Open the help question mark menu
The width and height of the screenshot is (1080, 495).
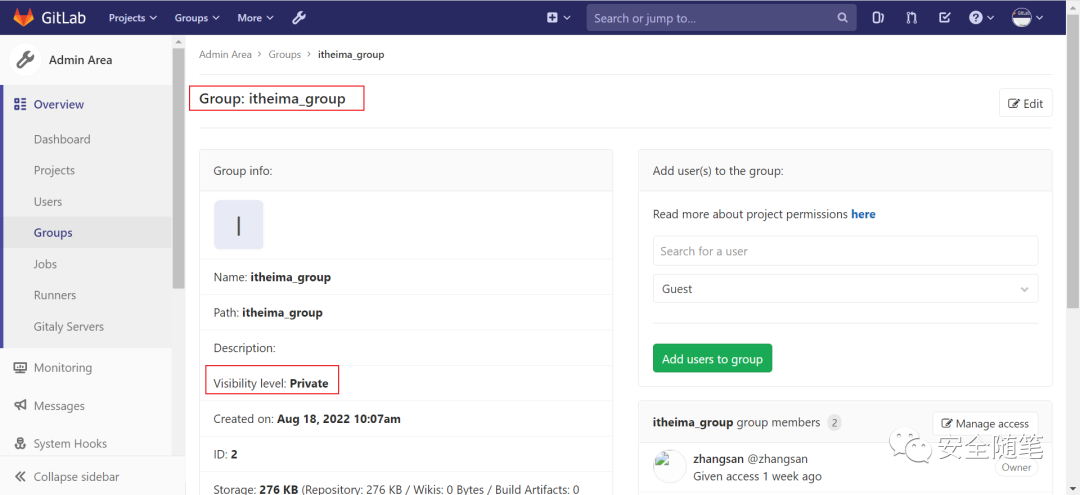[x=982, y=18]
